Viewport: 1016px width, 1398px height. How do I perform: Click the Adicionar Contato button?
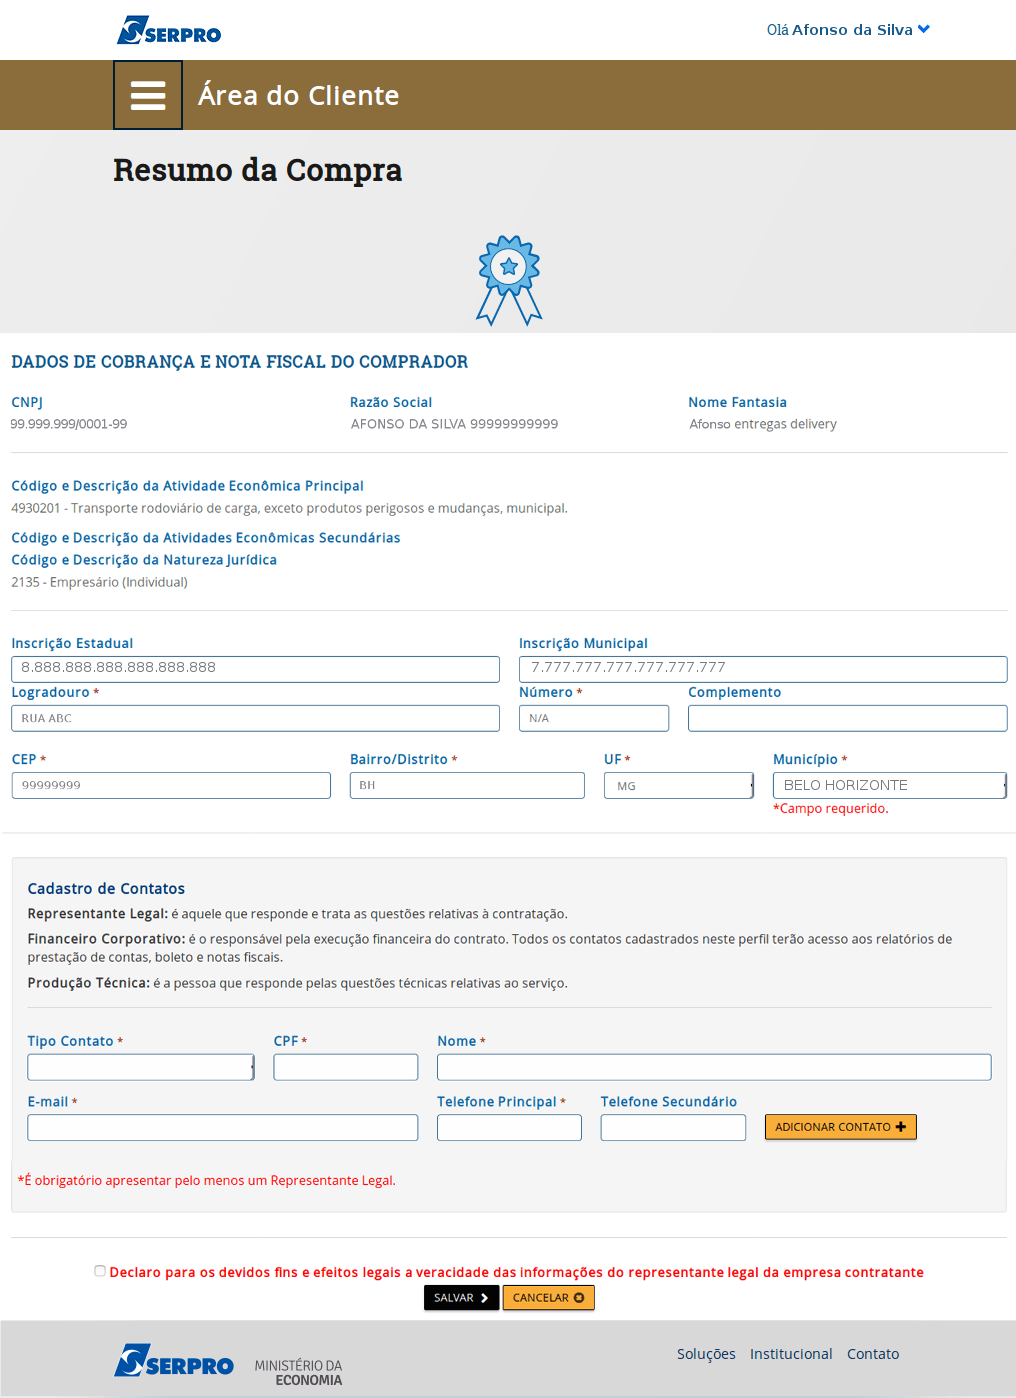click(840, 1127)
